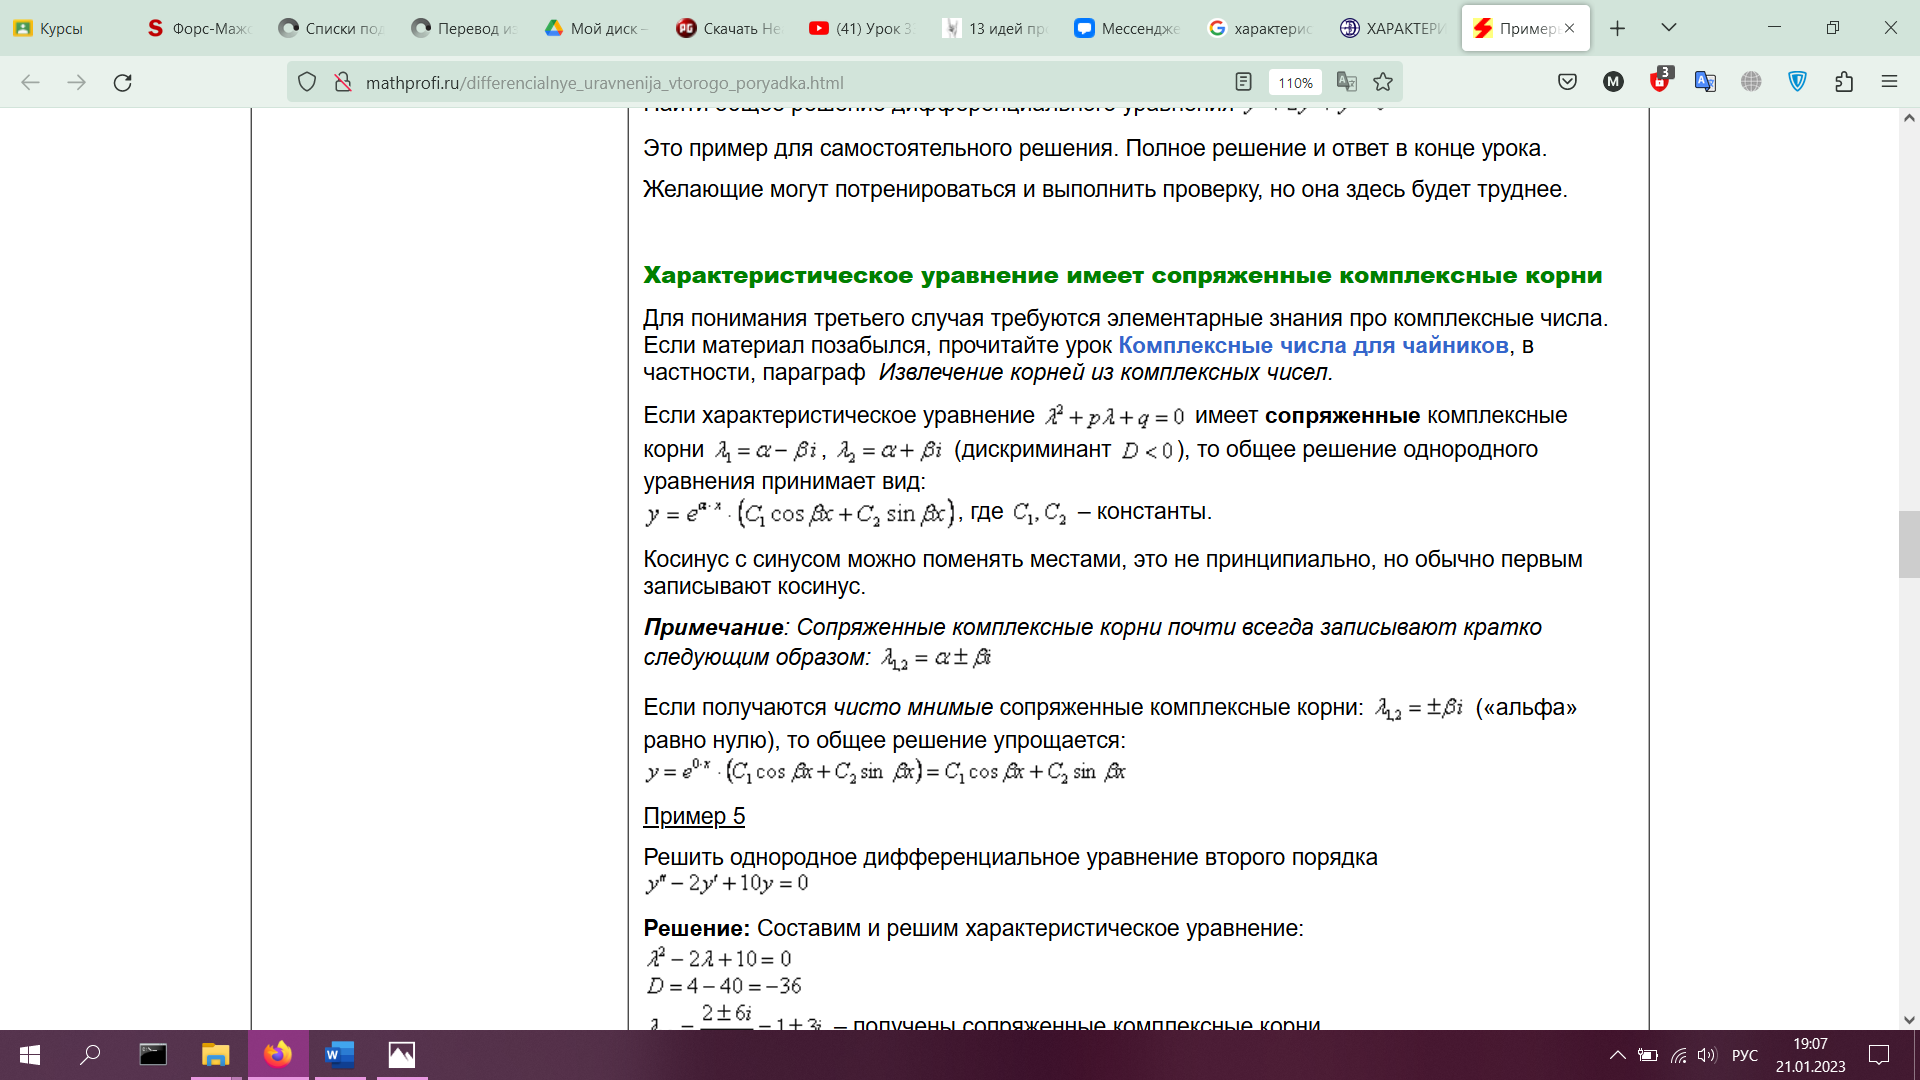Go forward to the next page
The image size is (1920, 1080).
[x=76, y=82]
